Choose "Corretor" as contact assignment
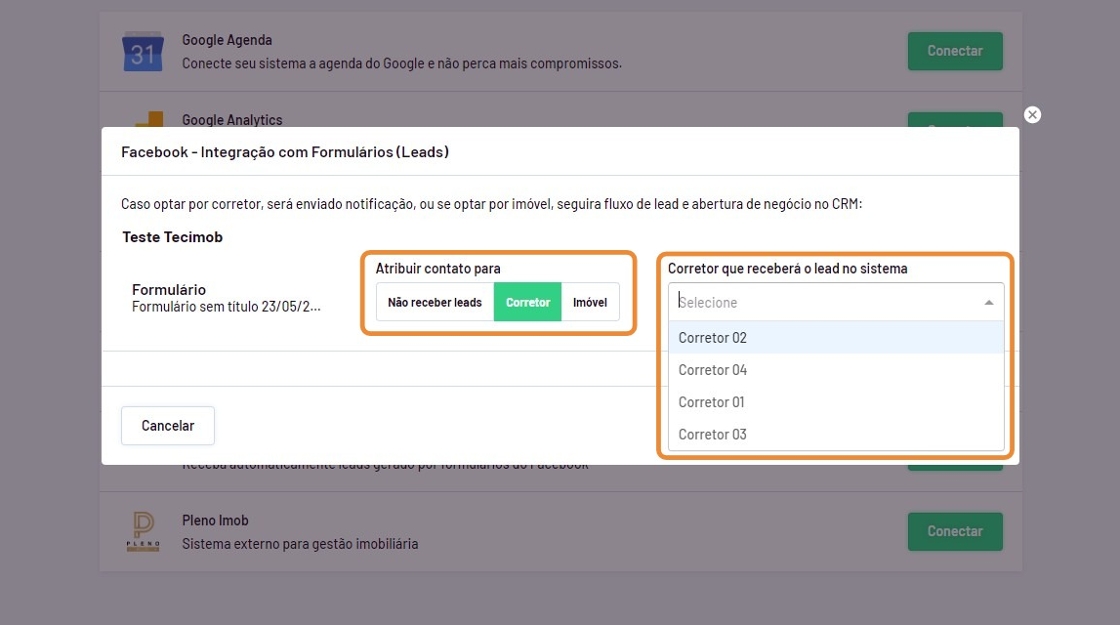Viewport: 1120px width, 625px height. (528, 302)
